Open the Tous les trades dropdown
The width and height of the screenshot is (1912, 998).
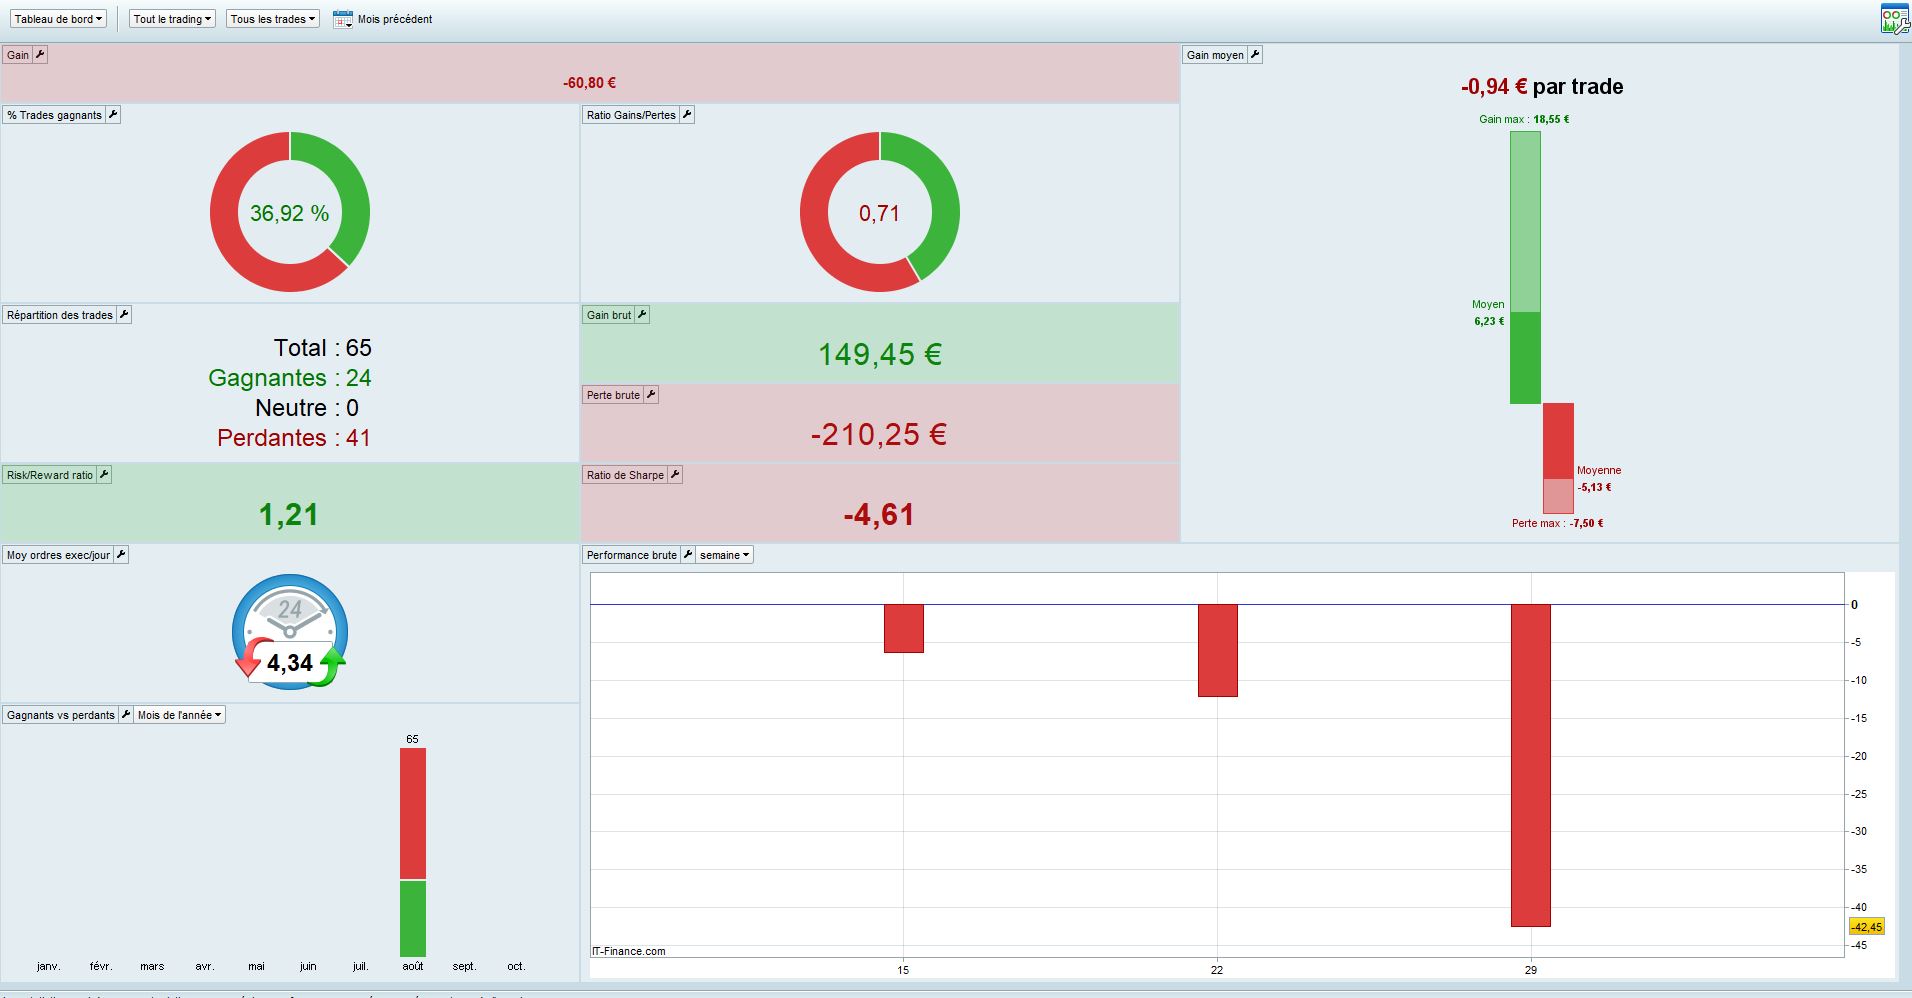click(x=273, y=19)
